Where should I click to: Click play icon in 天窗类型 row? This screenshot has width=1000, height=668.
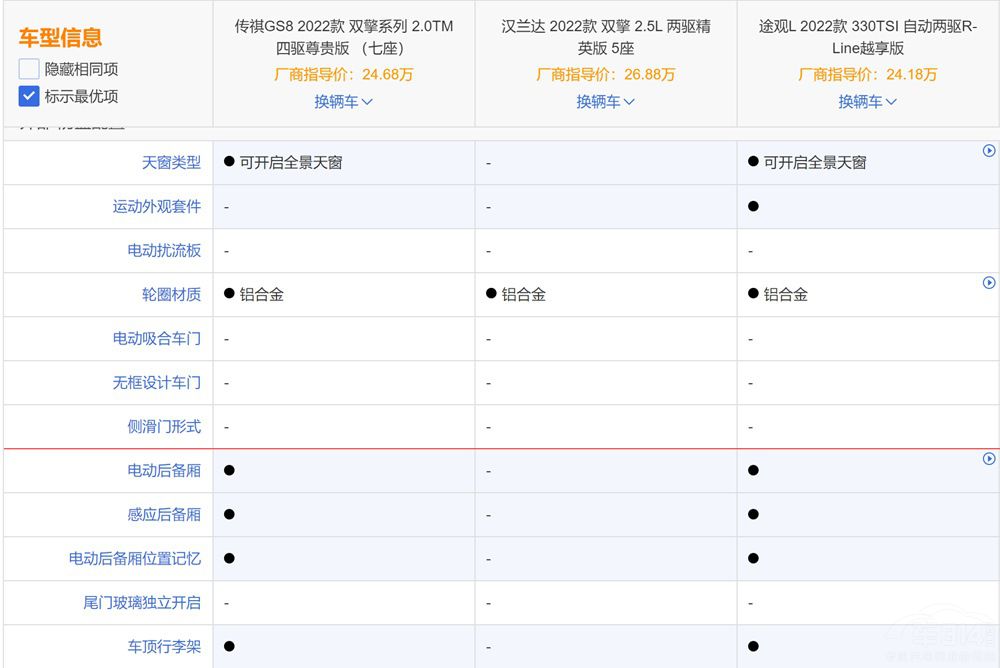pos(989,151)
